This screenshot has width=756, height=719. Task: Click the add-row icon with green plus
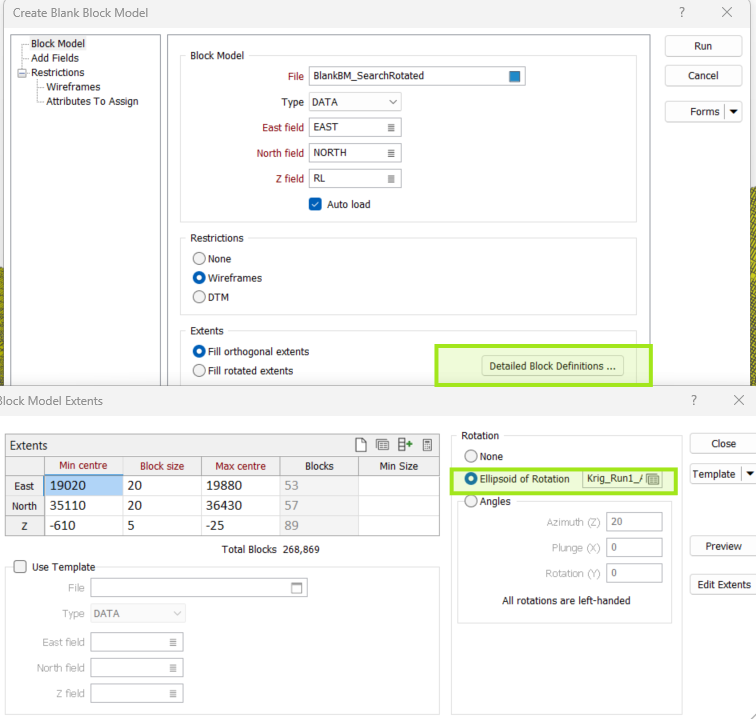(405, 445)
